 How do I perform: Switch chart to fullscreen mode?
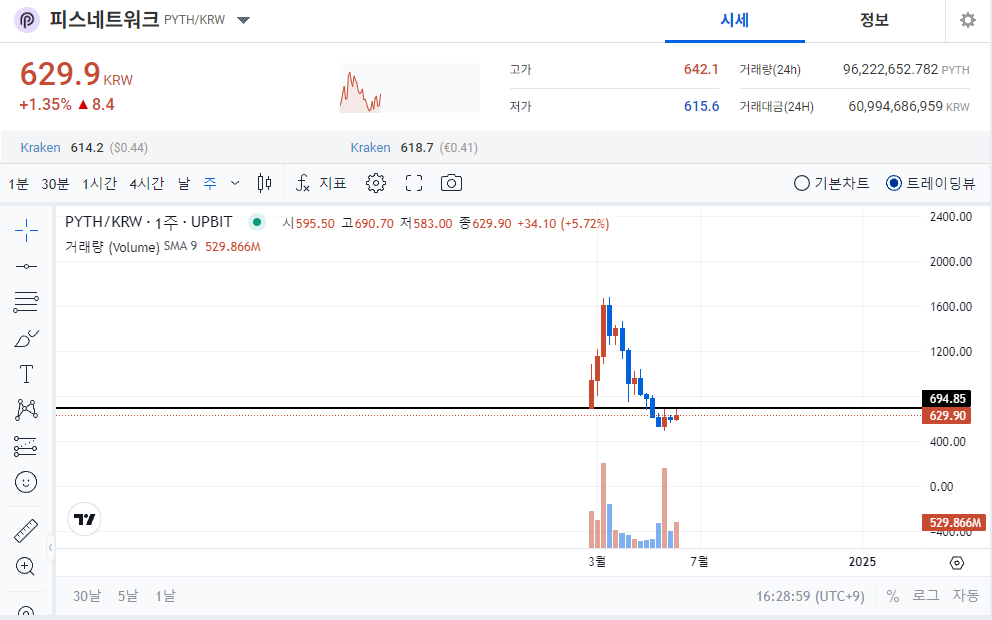[x=414, y=183]
